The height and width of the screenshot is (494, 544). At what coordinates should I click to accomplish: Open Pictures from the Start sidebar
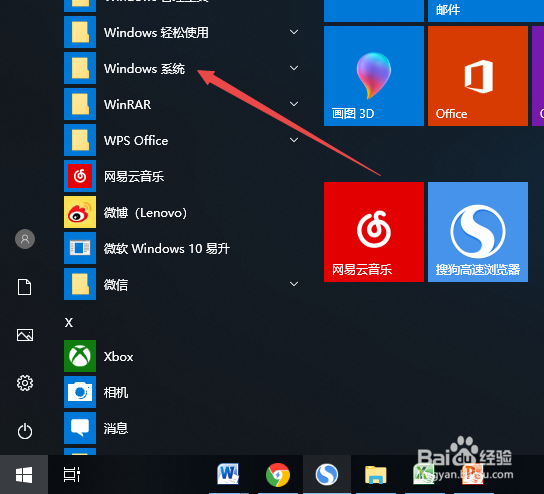coord(25,335)
